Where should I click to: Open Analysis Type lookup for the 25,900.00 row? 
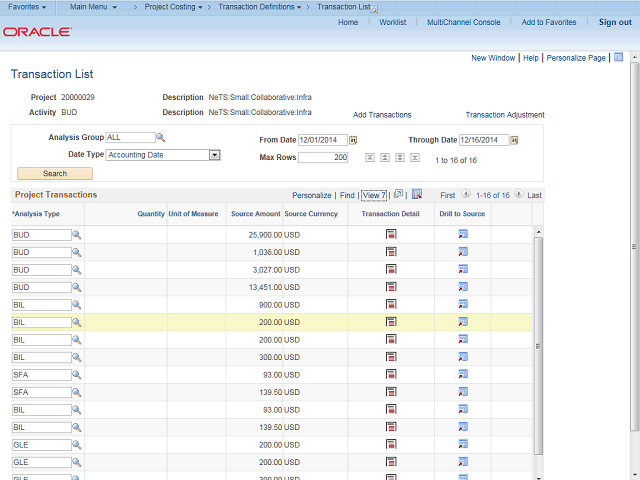click(x=76, y=235)
